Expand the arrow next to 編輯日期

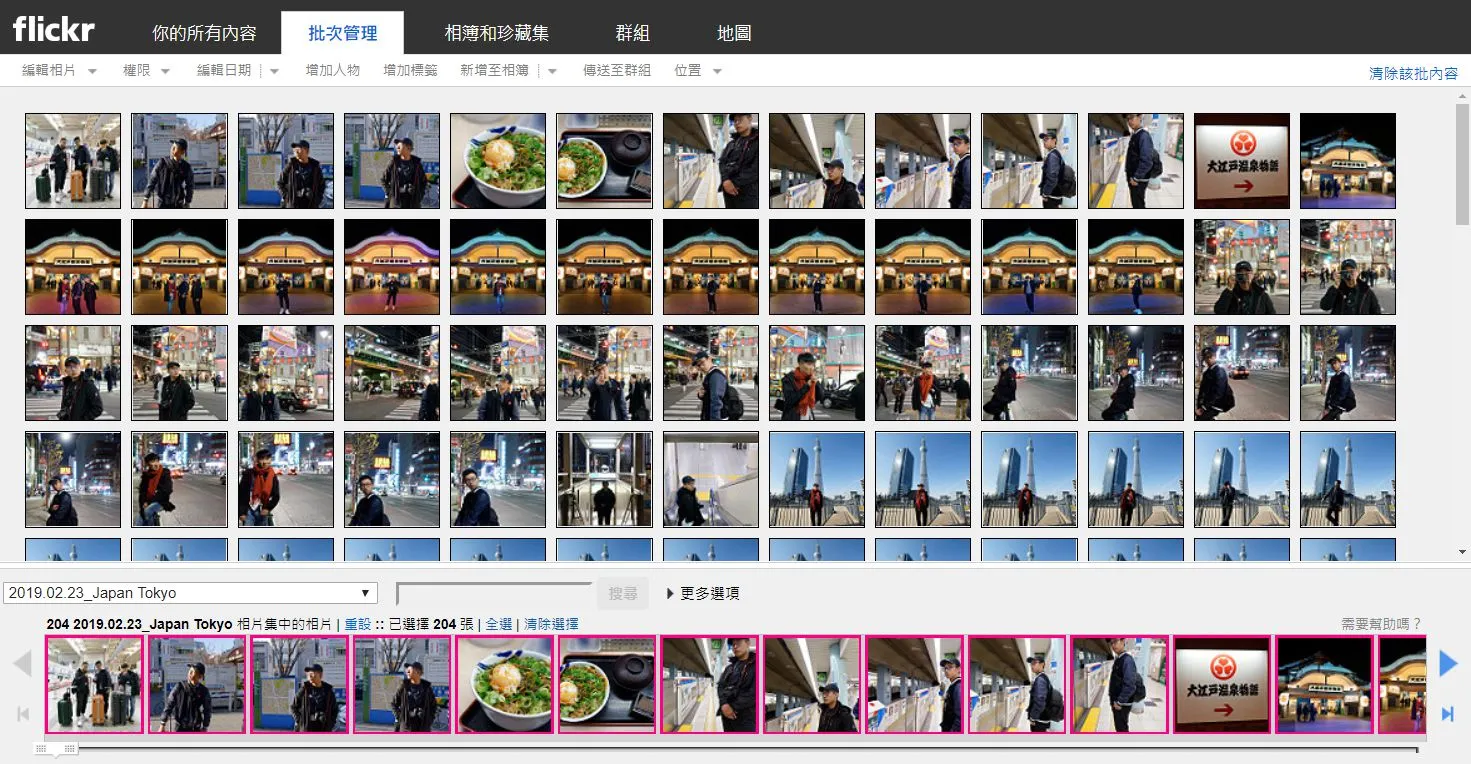pyautogui.click(x=275, y=71)
